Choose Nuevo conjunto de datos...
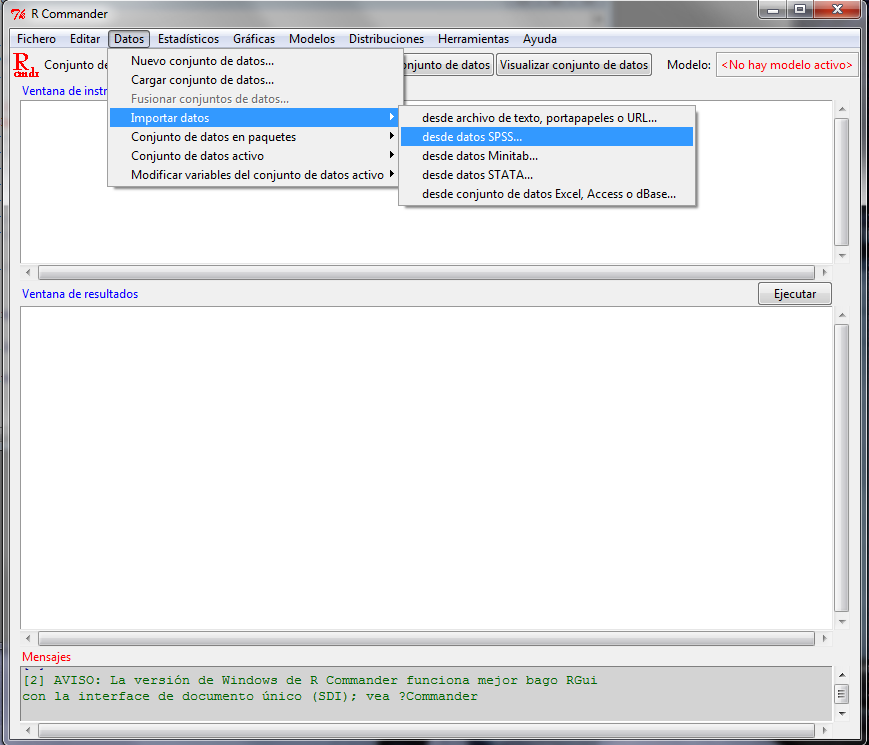This screenshot has height=745, width=869. 255,61
